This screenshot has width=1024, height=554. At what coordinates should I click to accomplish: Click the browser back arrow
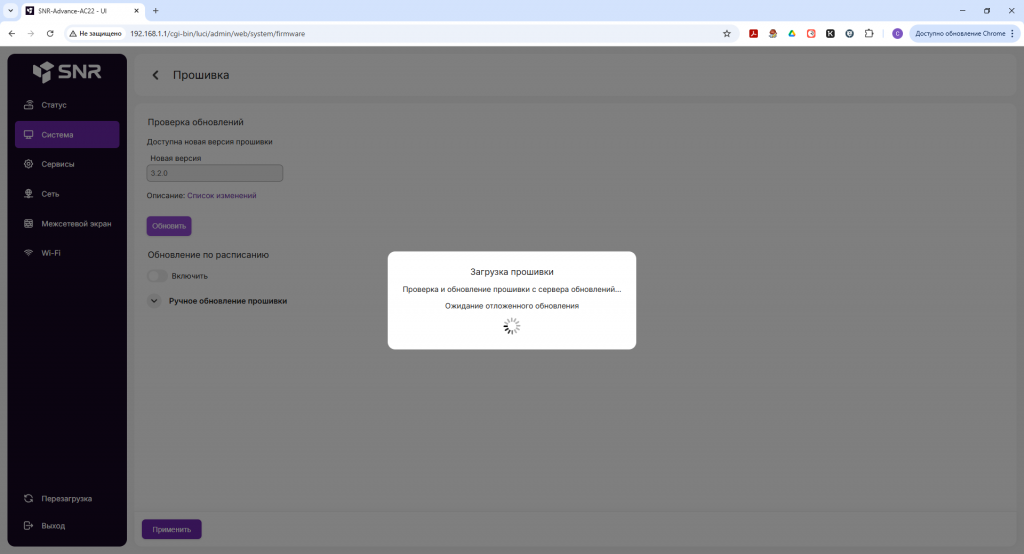tap(12, 33)
